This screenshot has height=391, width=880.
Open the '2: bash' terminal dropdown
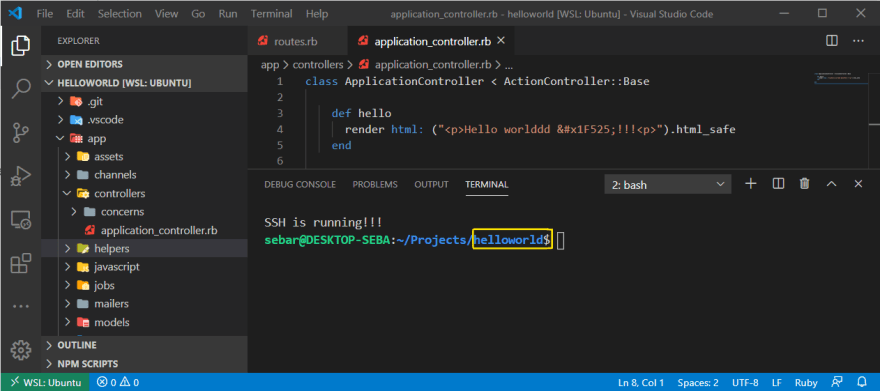click(667, 185)
